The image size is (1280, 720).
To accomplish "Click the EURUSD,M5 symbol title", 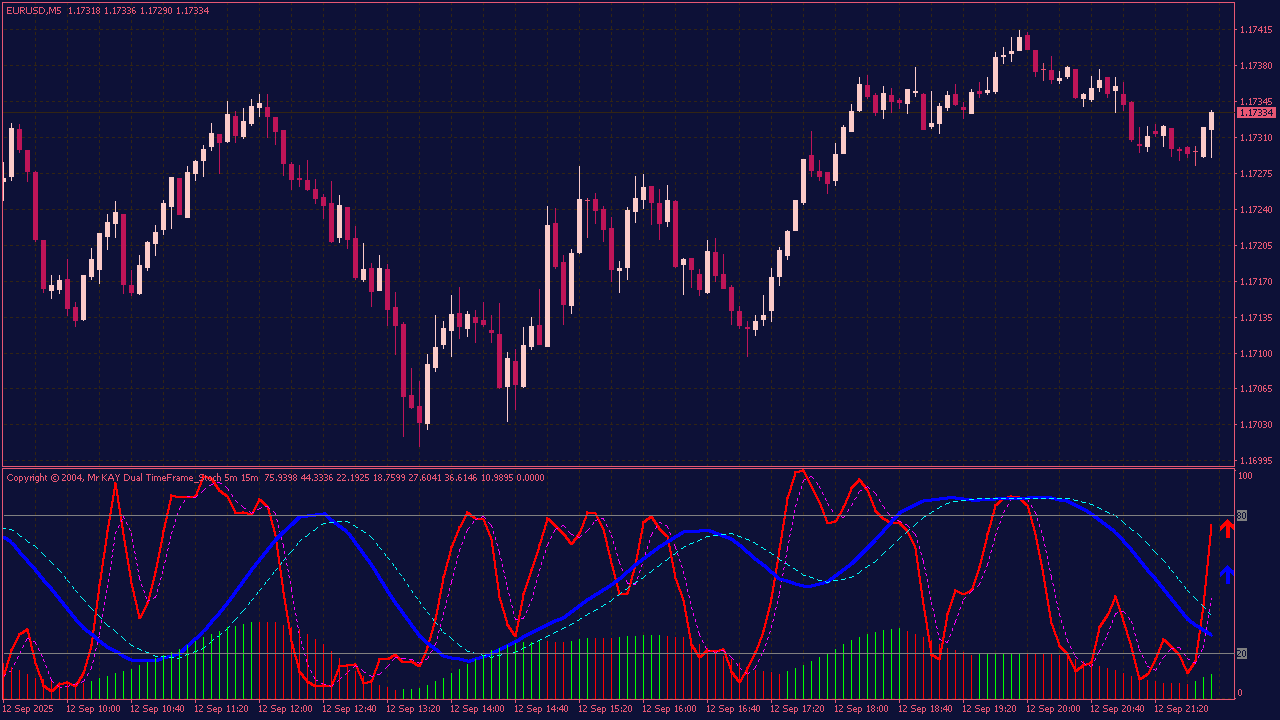I will click(33, 10).
